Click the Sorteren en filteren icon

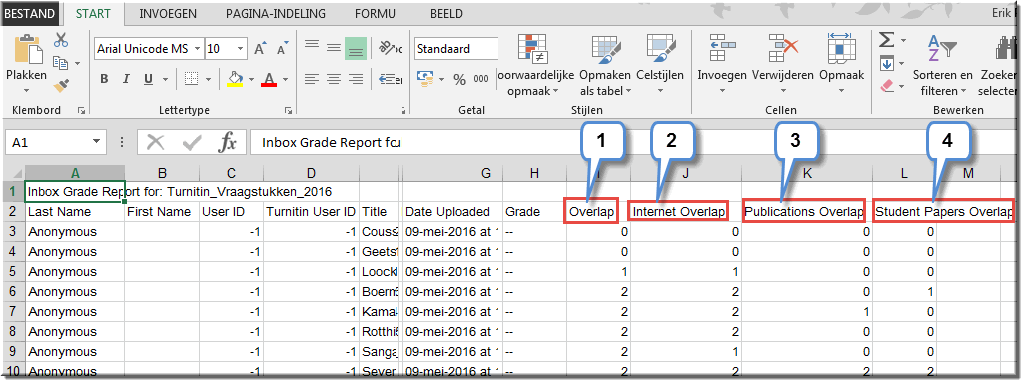tap(942, 49)
